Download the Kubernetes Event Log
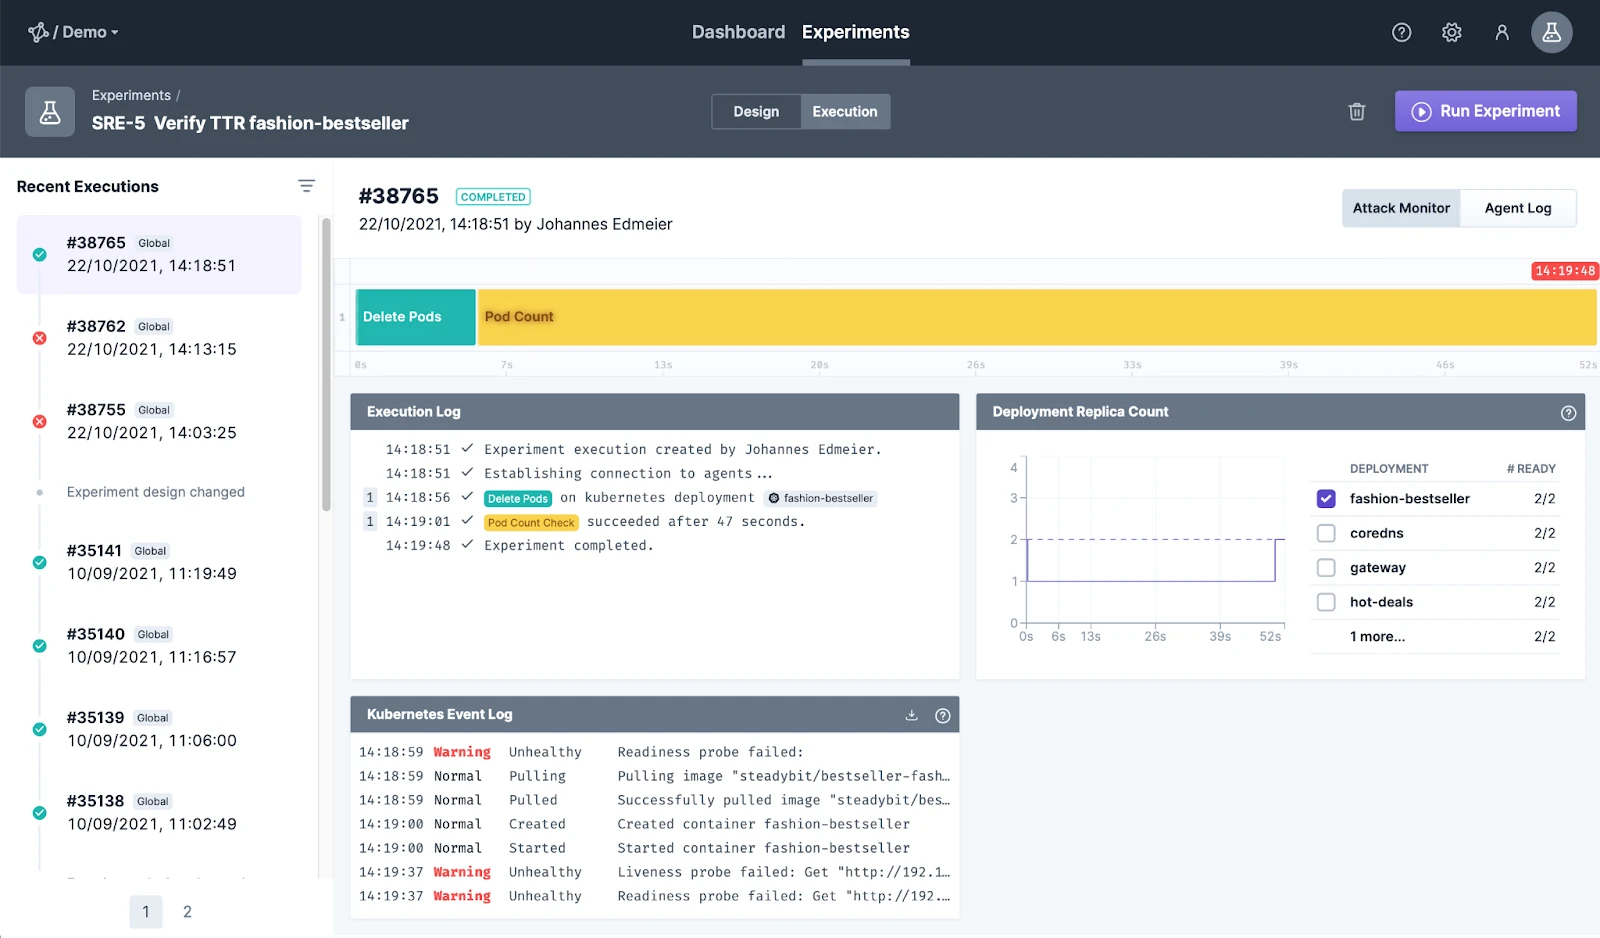 coord(911,715)
